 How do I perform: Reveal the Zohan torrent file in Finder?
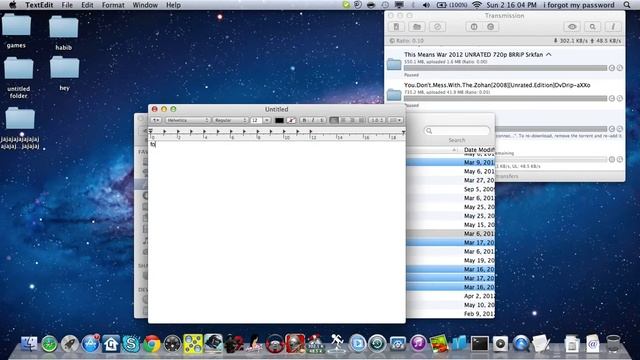tap(620, 98)
